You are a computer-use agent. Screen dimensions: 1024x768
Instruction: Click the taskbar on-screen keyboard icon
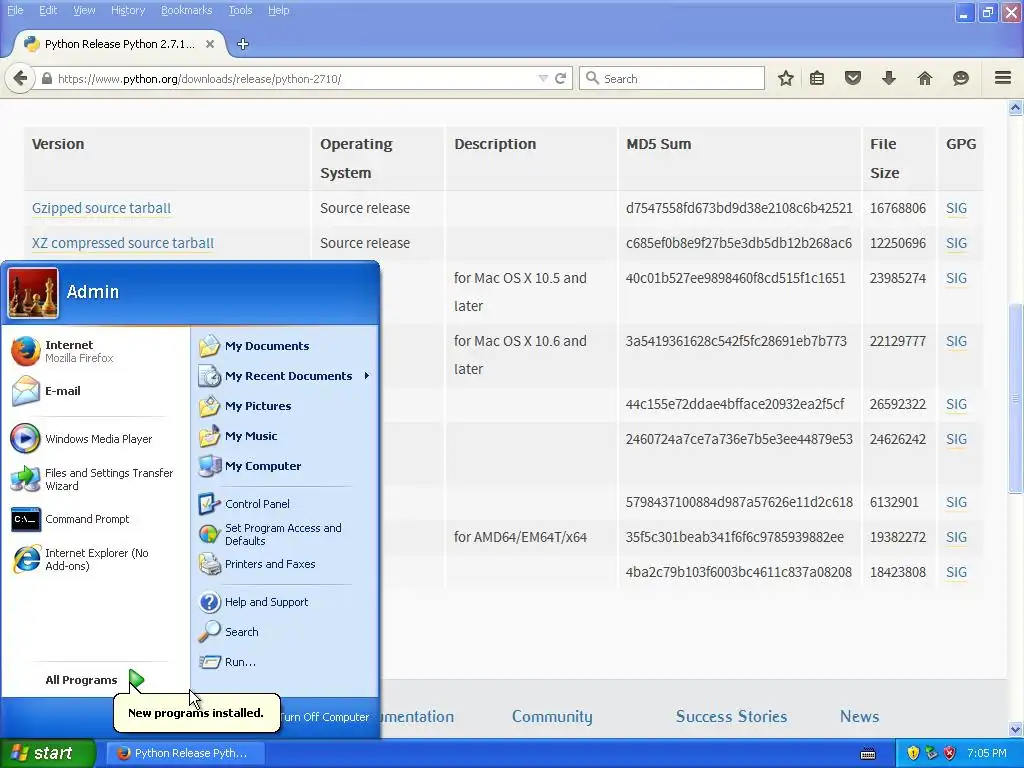tap(868, 754)
